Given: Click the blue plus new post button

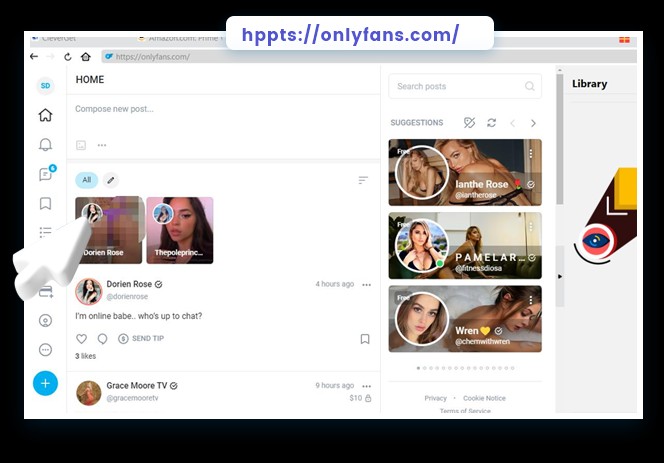Looking at the screenshot, I should [45, 383].
